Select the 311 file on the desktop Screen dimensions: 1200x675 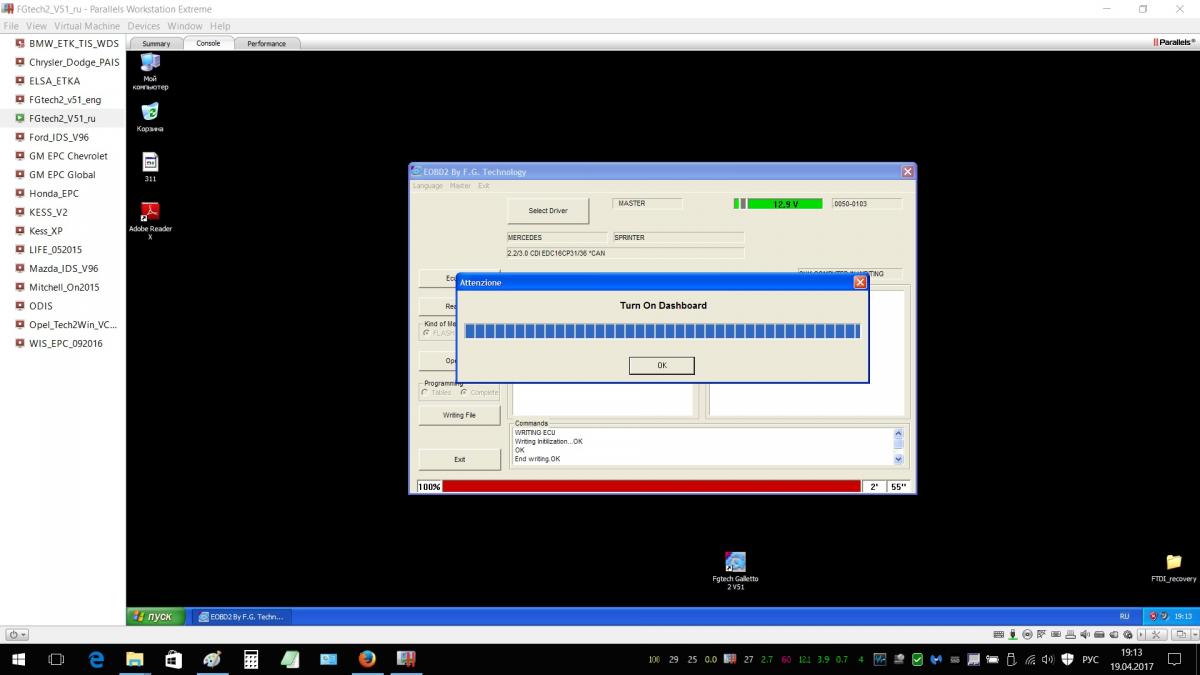point(150,167)
